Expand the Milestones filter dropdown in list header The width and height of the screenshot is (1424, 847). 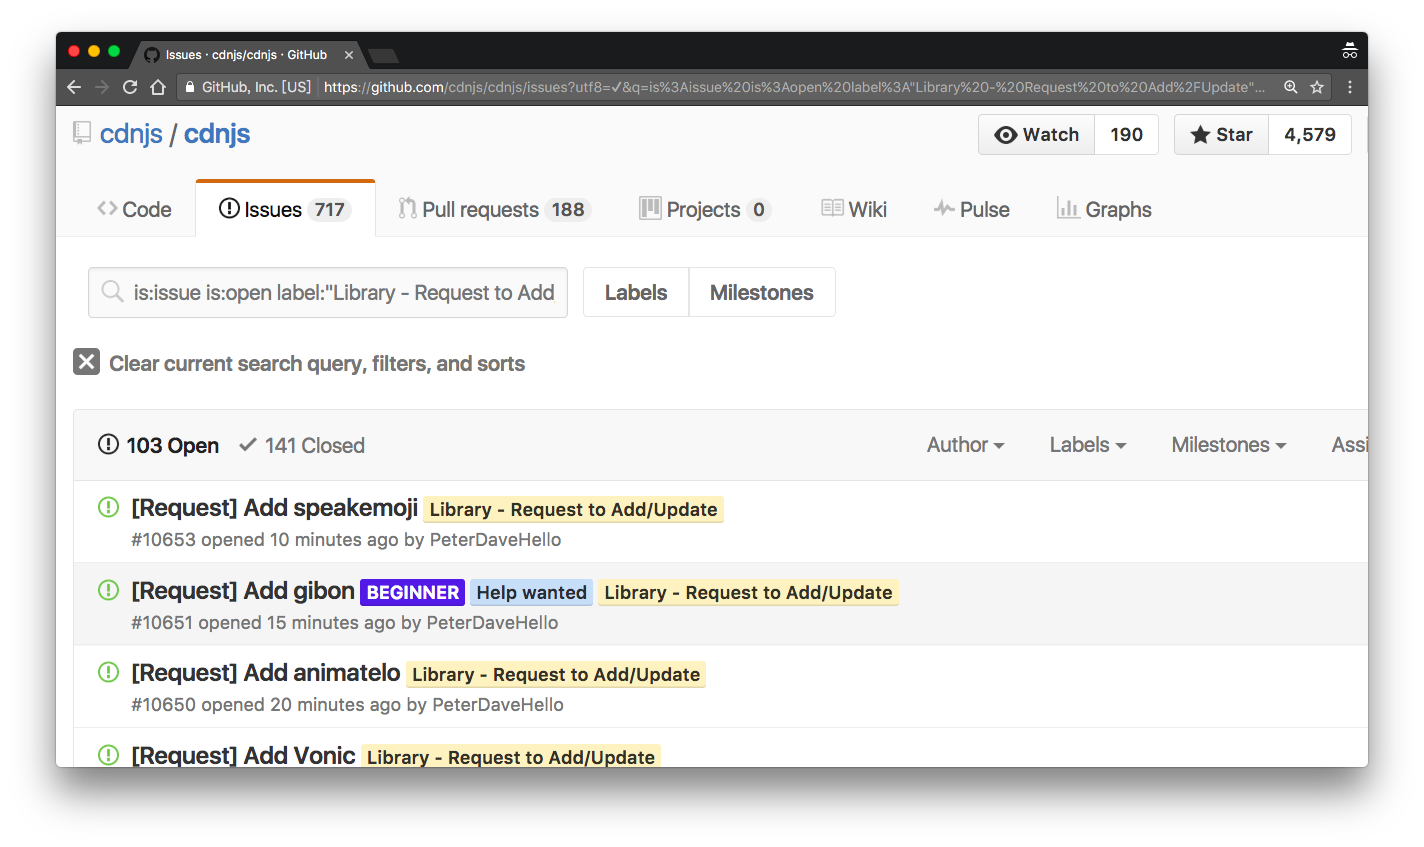[1229, 445]
